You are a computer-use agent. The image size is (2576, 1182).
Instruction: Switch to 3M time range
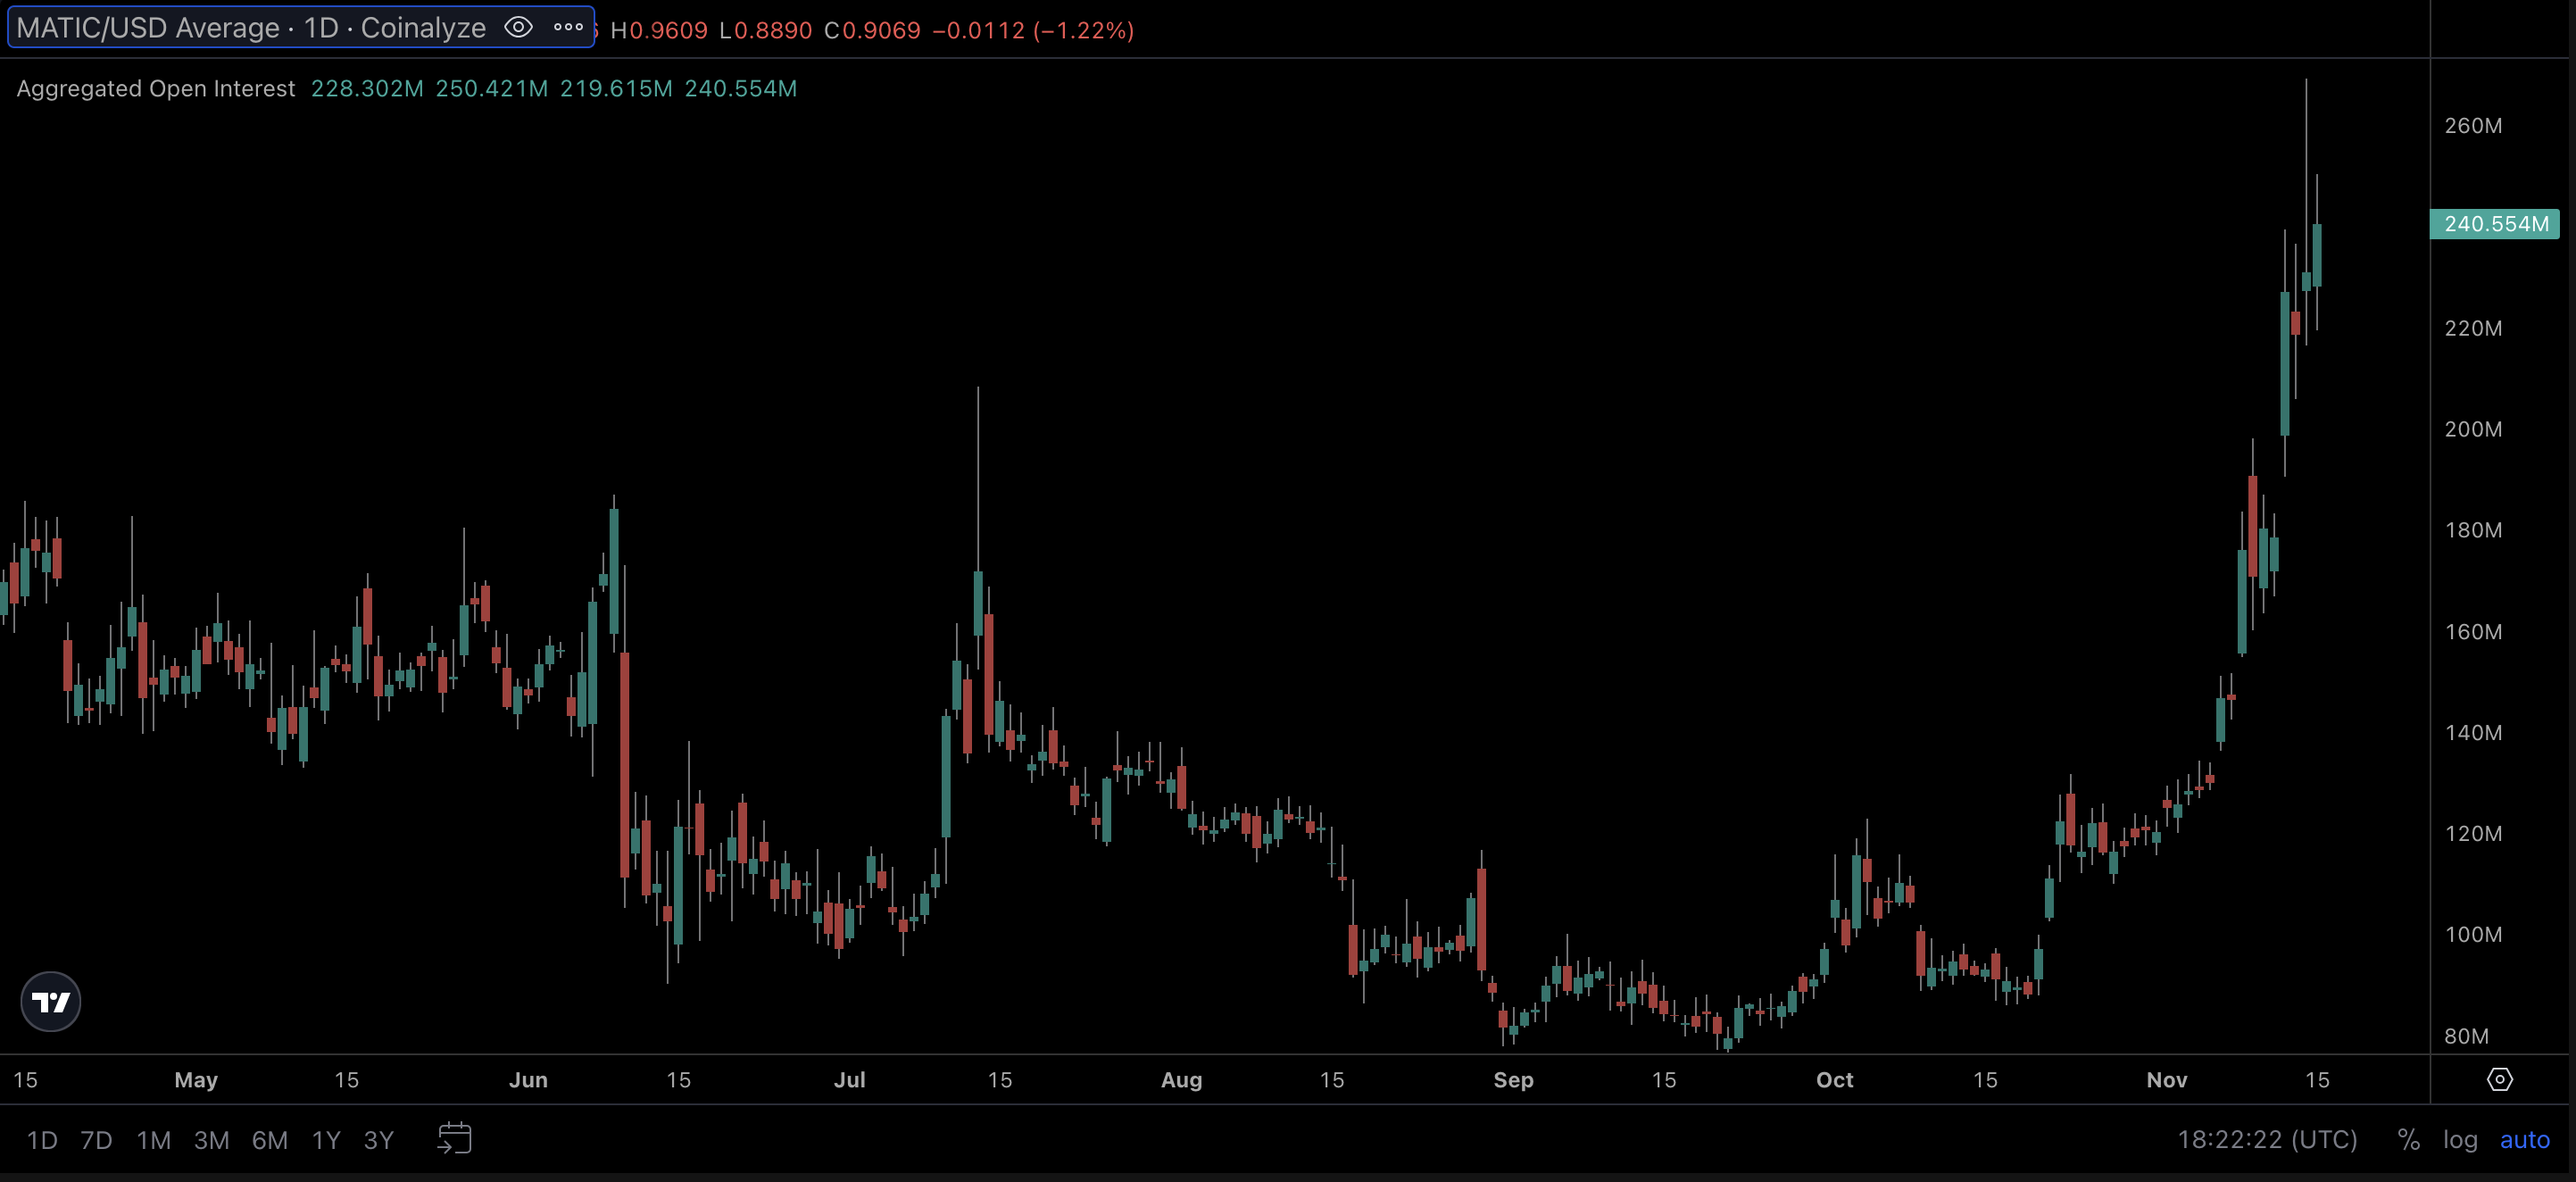tap(211, 1139)
